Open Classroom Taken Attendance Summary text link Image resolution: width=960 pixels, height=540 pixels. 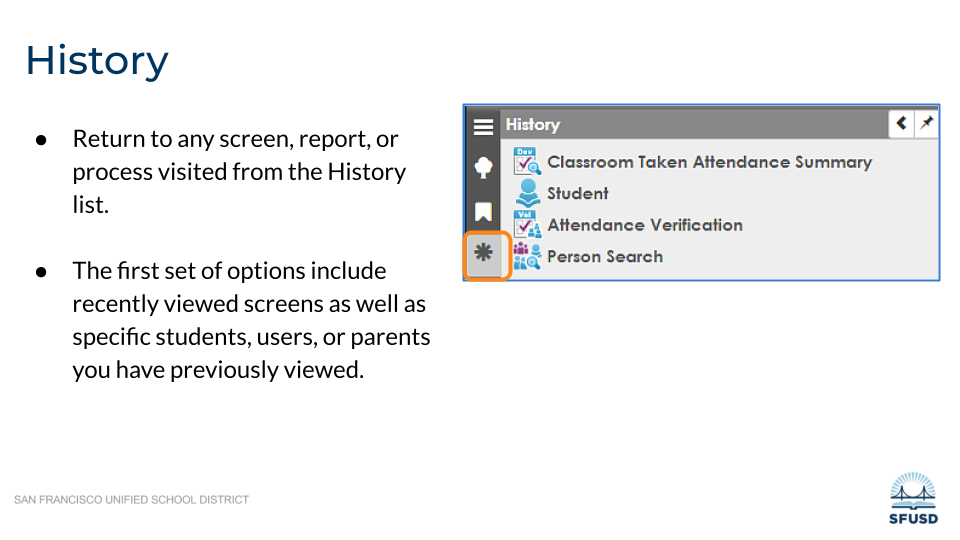click(709, 162)
